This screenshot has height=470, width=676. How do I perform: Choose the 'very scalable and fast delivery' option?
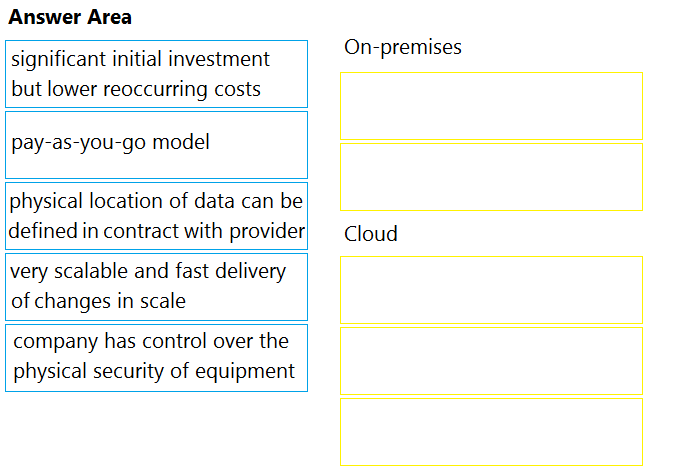click(156, 287)
